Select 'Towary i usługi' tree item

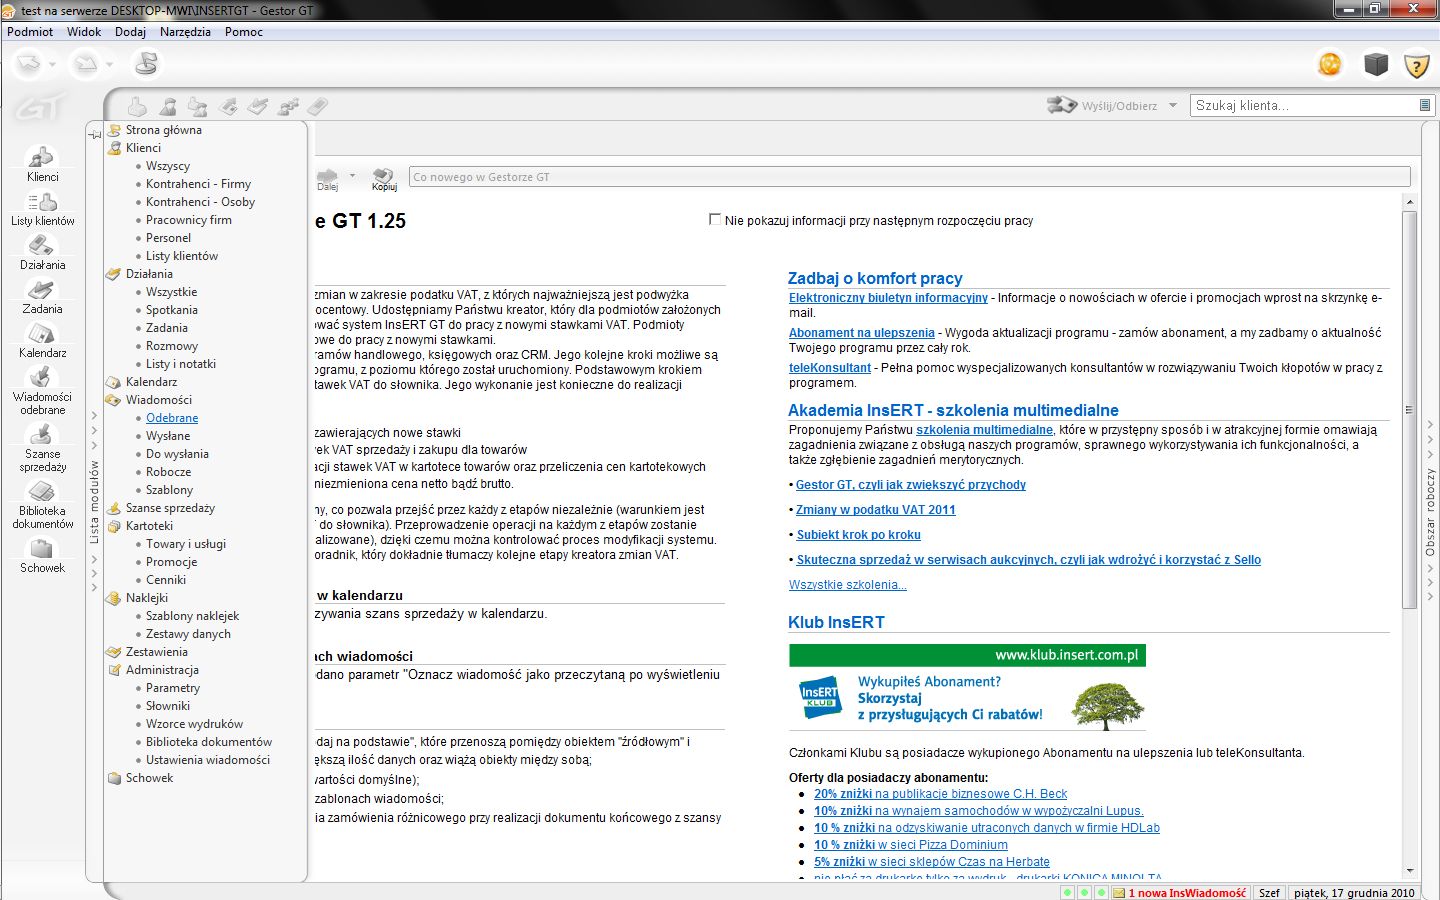point(186,544)
